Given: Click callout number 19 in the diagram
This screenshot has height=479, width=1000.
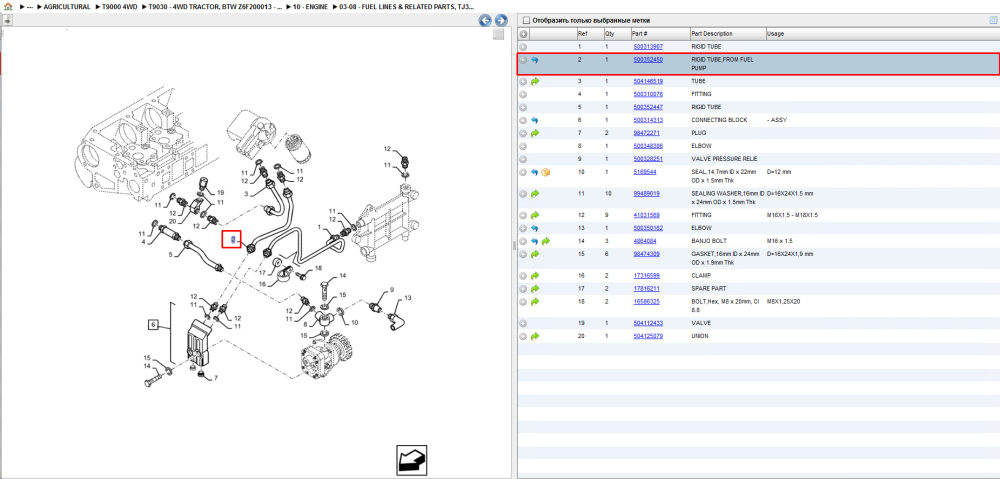Looking at the screenshot, I should 221,193.
